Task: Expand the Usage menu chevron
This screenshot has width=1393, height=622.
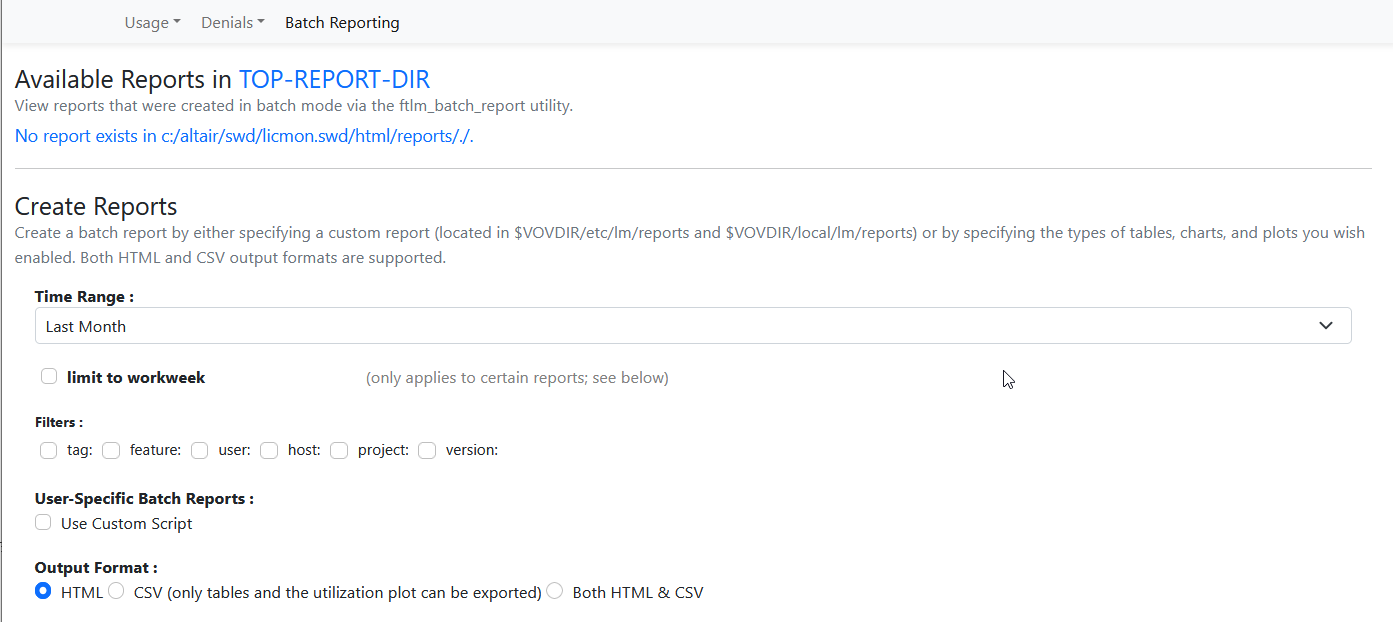Action: (177, 22)
